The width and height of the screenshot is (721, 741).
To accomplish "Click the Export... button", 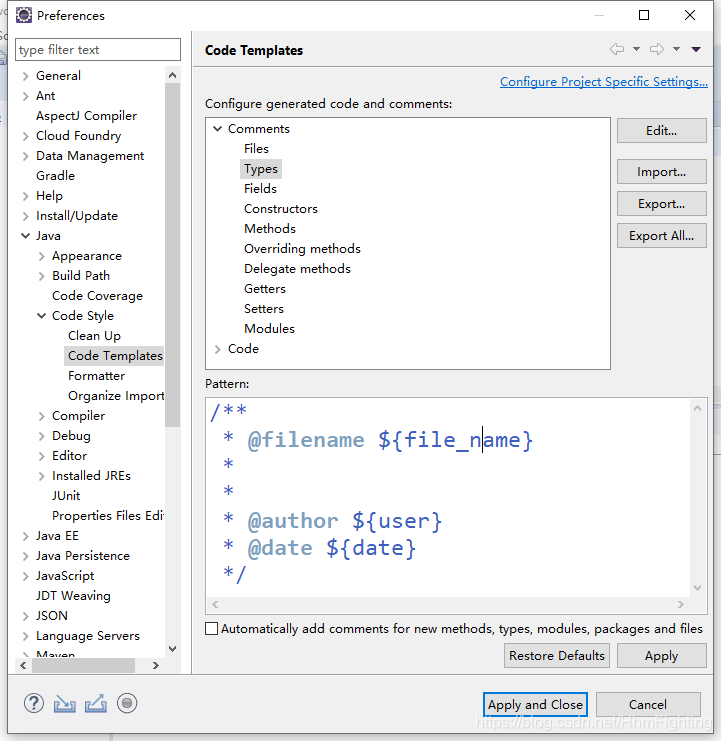I will 661,204.
